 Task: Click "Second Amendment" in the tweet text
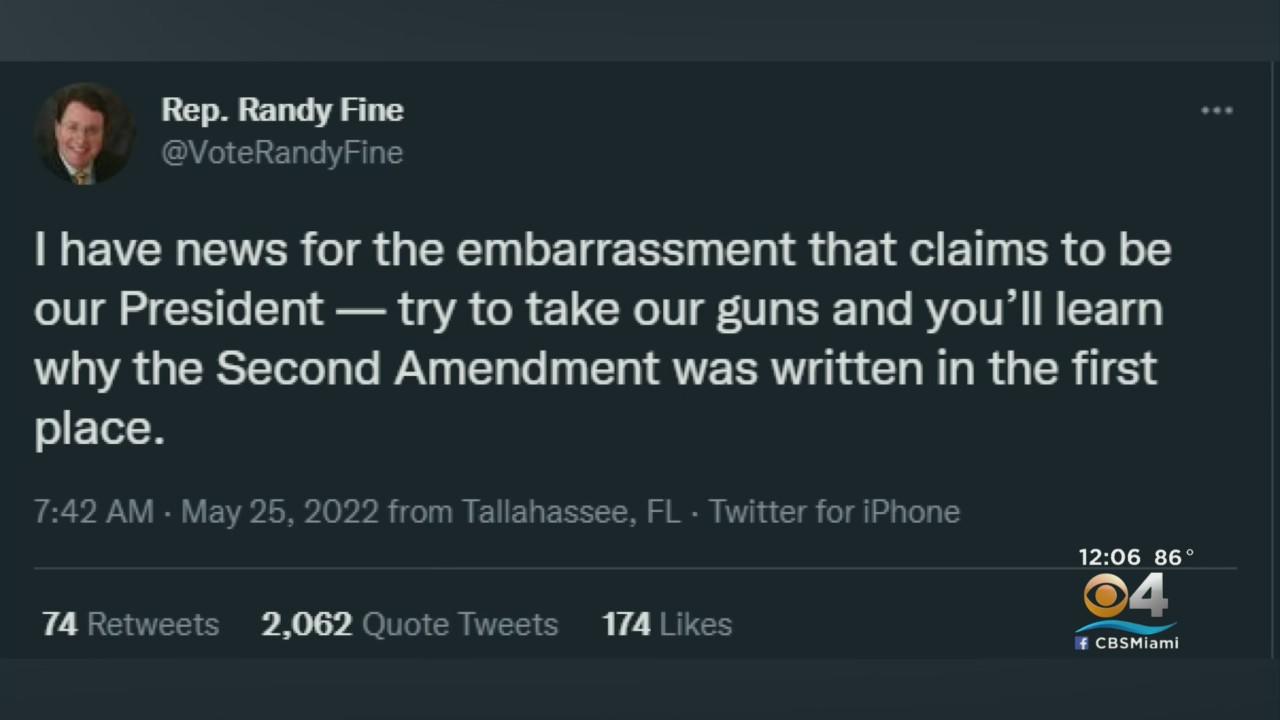click(437, 369)
